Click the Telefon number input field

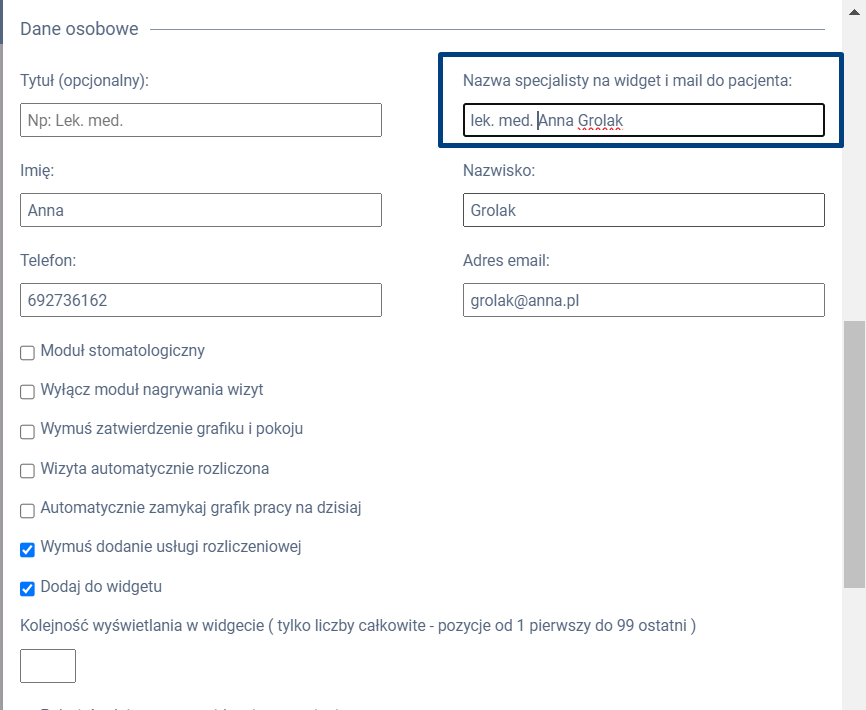tap(200, 300)
